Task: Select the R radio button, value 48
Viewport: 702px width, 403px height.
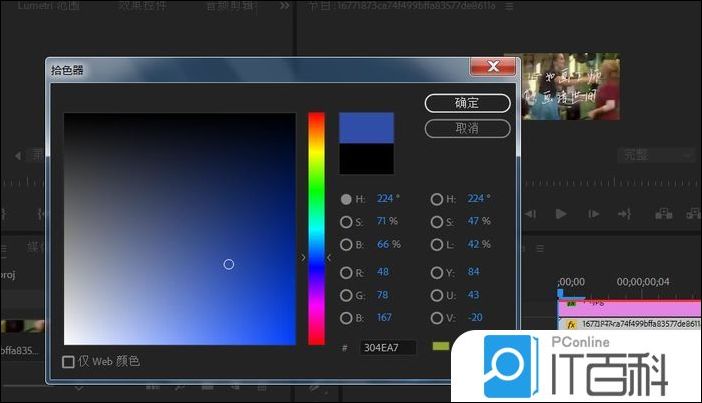Action: coord(346,273)
